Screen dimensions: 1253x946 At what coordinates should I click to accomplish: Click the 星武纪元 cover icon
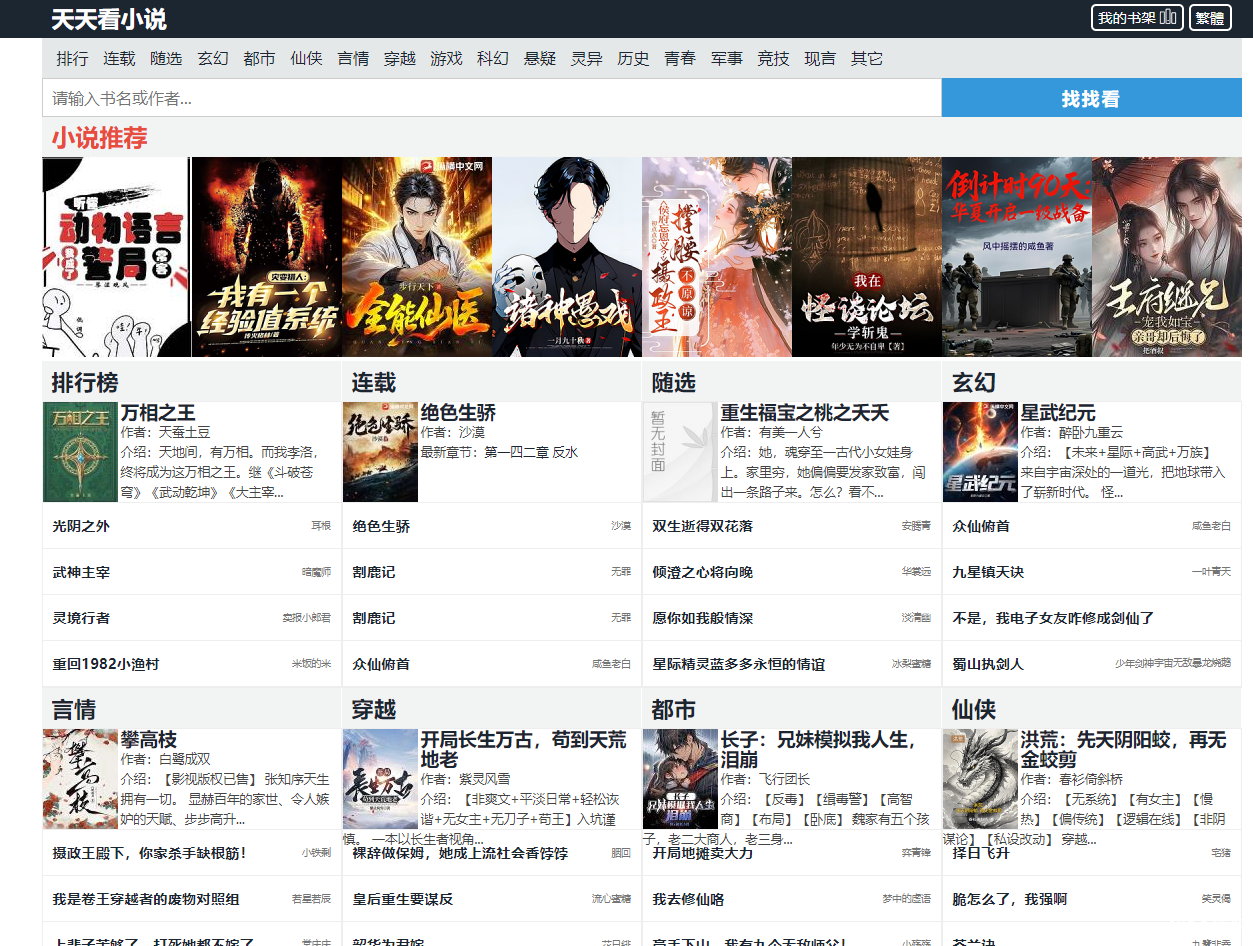(x=979, y=452)
